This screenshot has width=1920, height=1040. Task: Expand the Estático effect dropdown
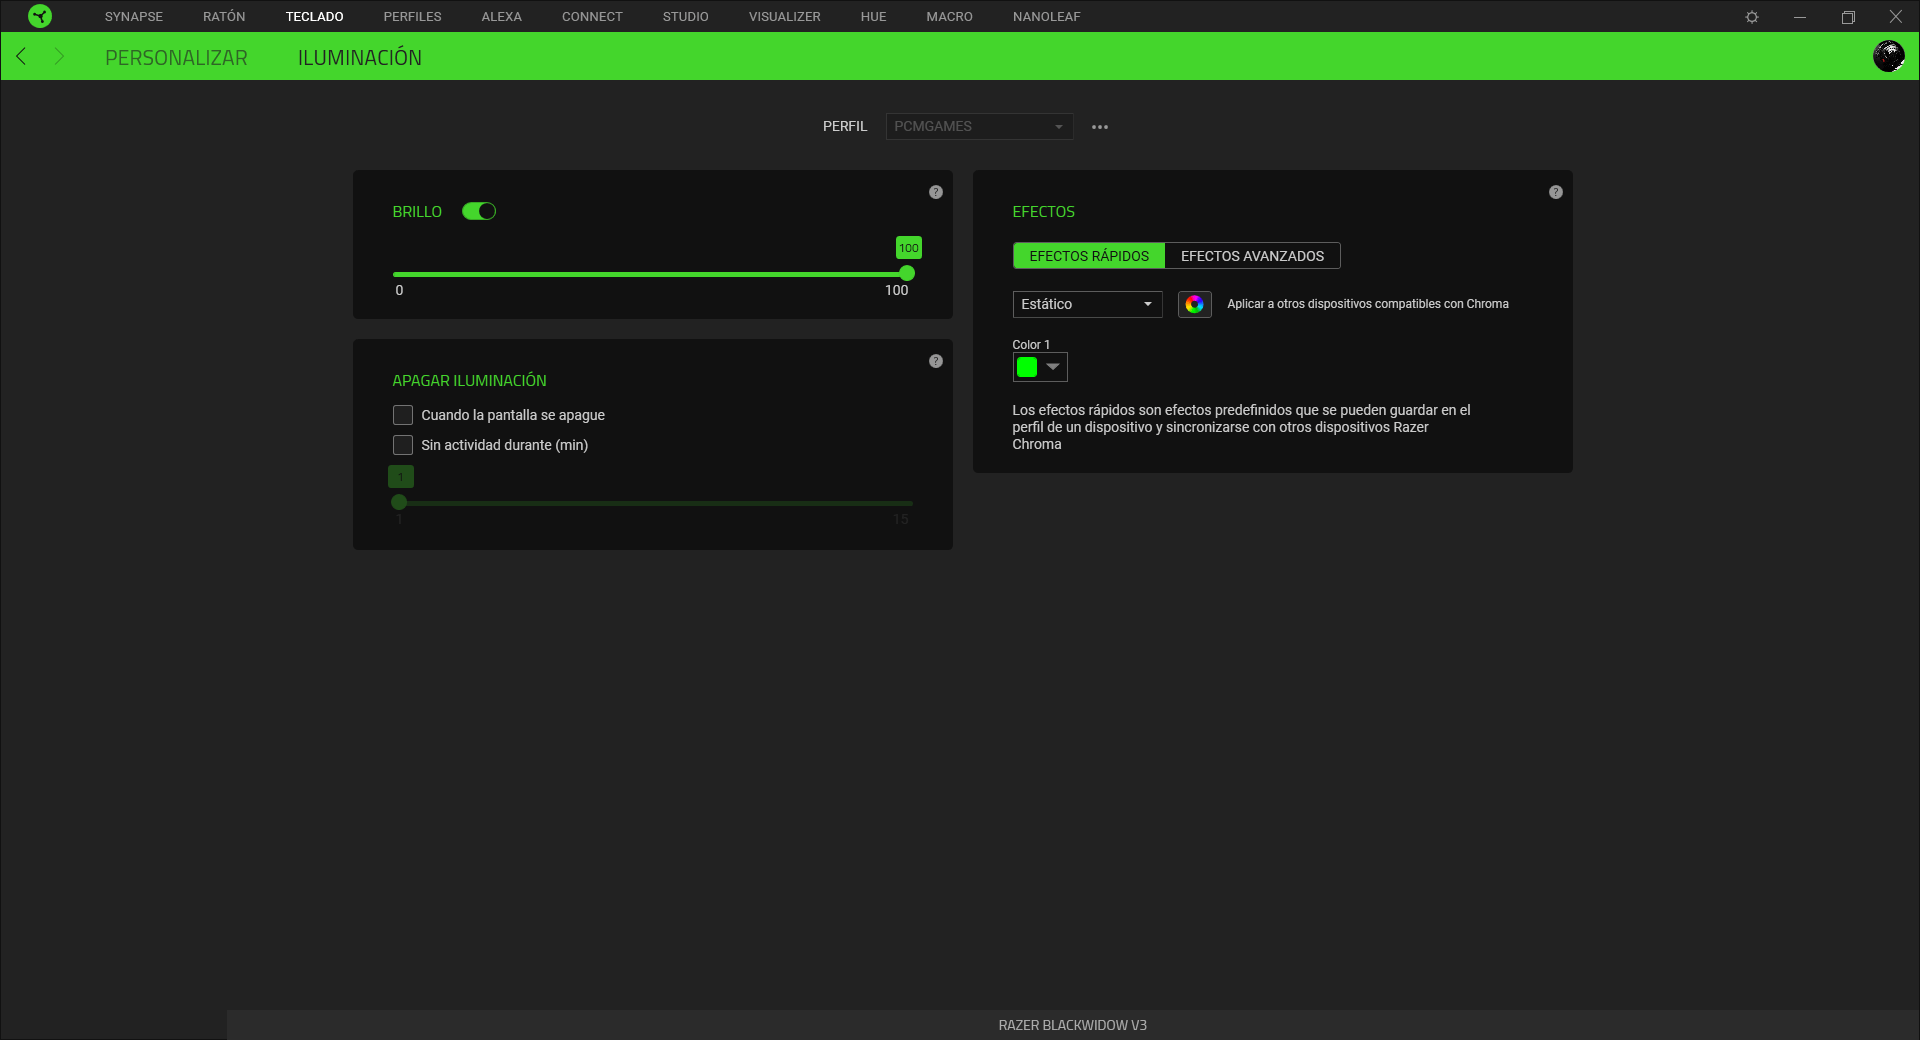pyautogui.click(x=1088, y=304)
